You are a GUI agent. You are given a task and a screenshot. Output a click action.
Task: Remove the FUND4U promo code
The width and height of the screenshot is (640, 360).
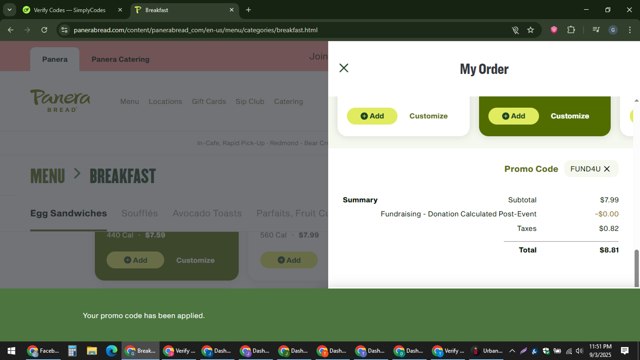tap(607, 169)
